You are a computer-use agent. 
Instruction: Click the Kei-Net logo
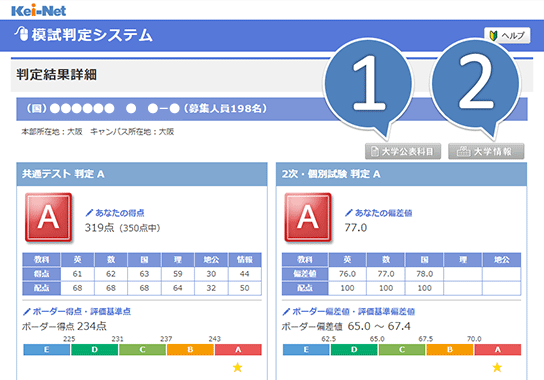(x=39, y=10)
